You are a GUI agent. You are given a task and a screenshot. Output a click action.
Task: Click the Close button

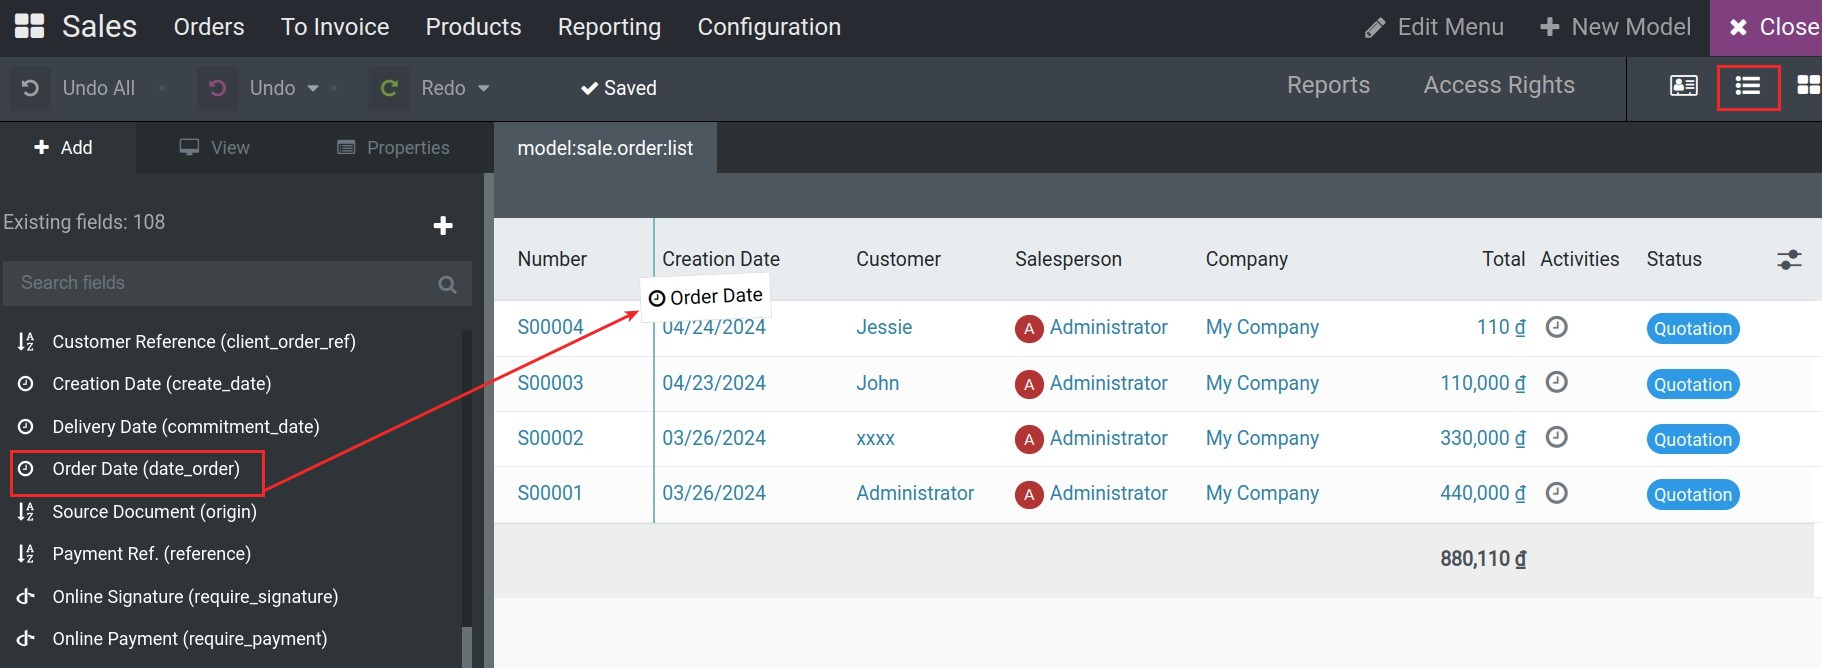(x=1767, y=27)
